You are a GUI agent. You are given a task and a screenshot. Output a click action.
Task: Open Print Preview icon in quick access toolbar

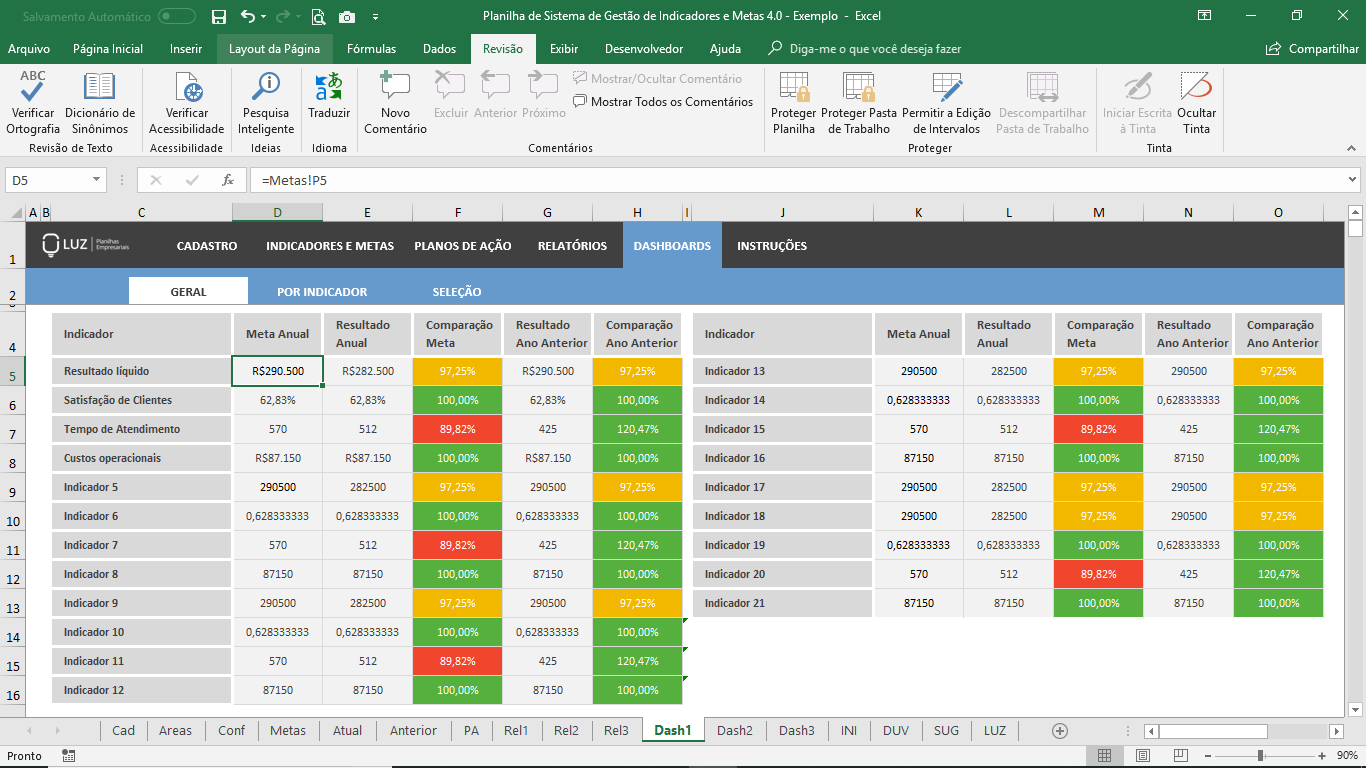pyautogui.click(x=318, y=16)
